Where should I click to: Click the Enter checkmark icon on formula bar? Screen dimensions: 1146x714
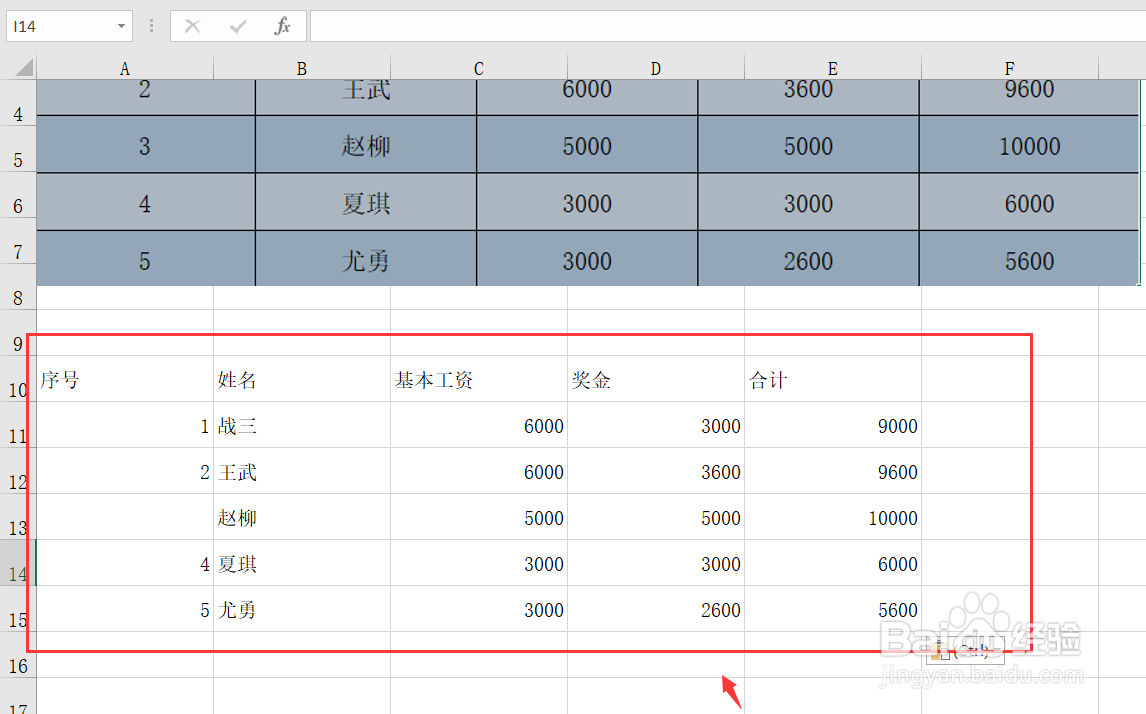point(236,25)
